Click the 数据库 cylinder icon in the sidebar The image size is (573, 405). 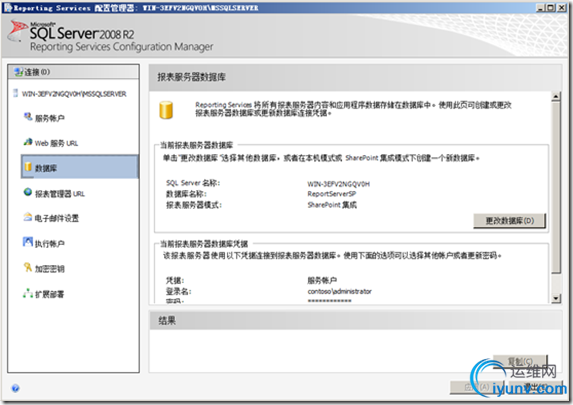tap(28, 167)
